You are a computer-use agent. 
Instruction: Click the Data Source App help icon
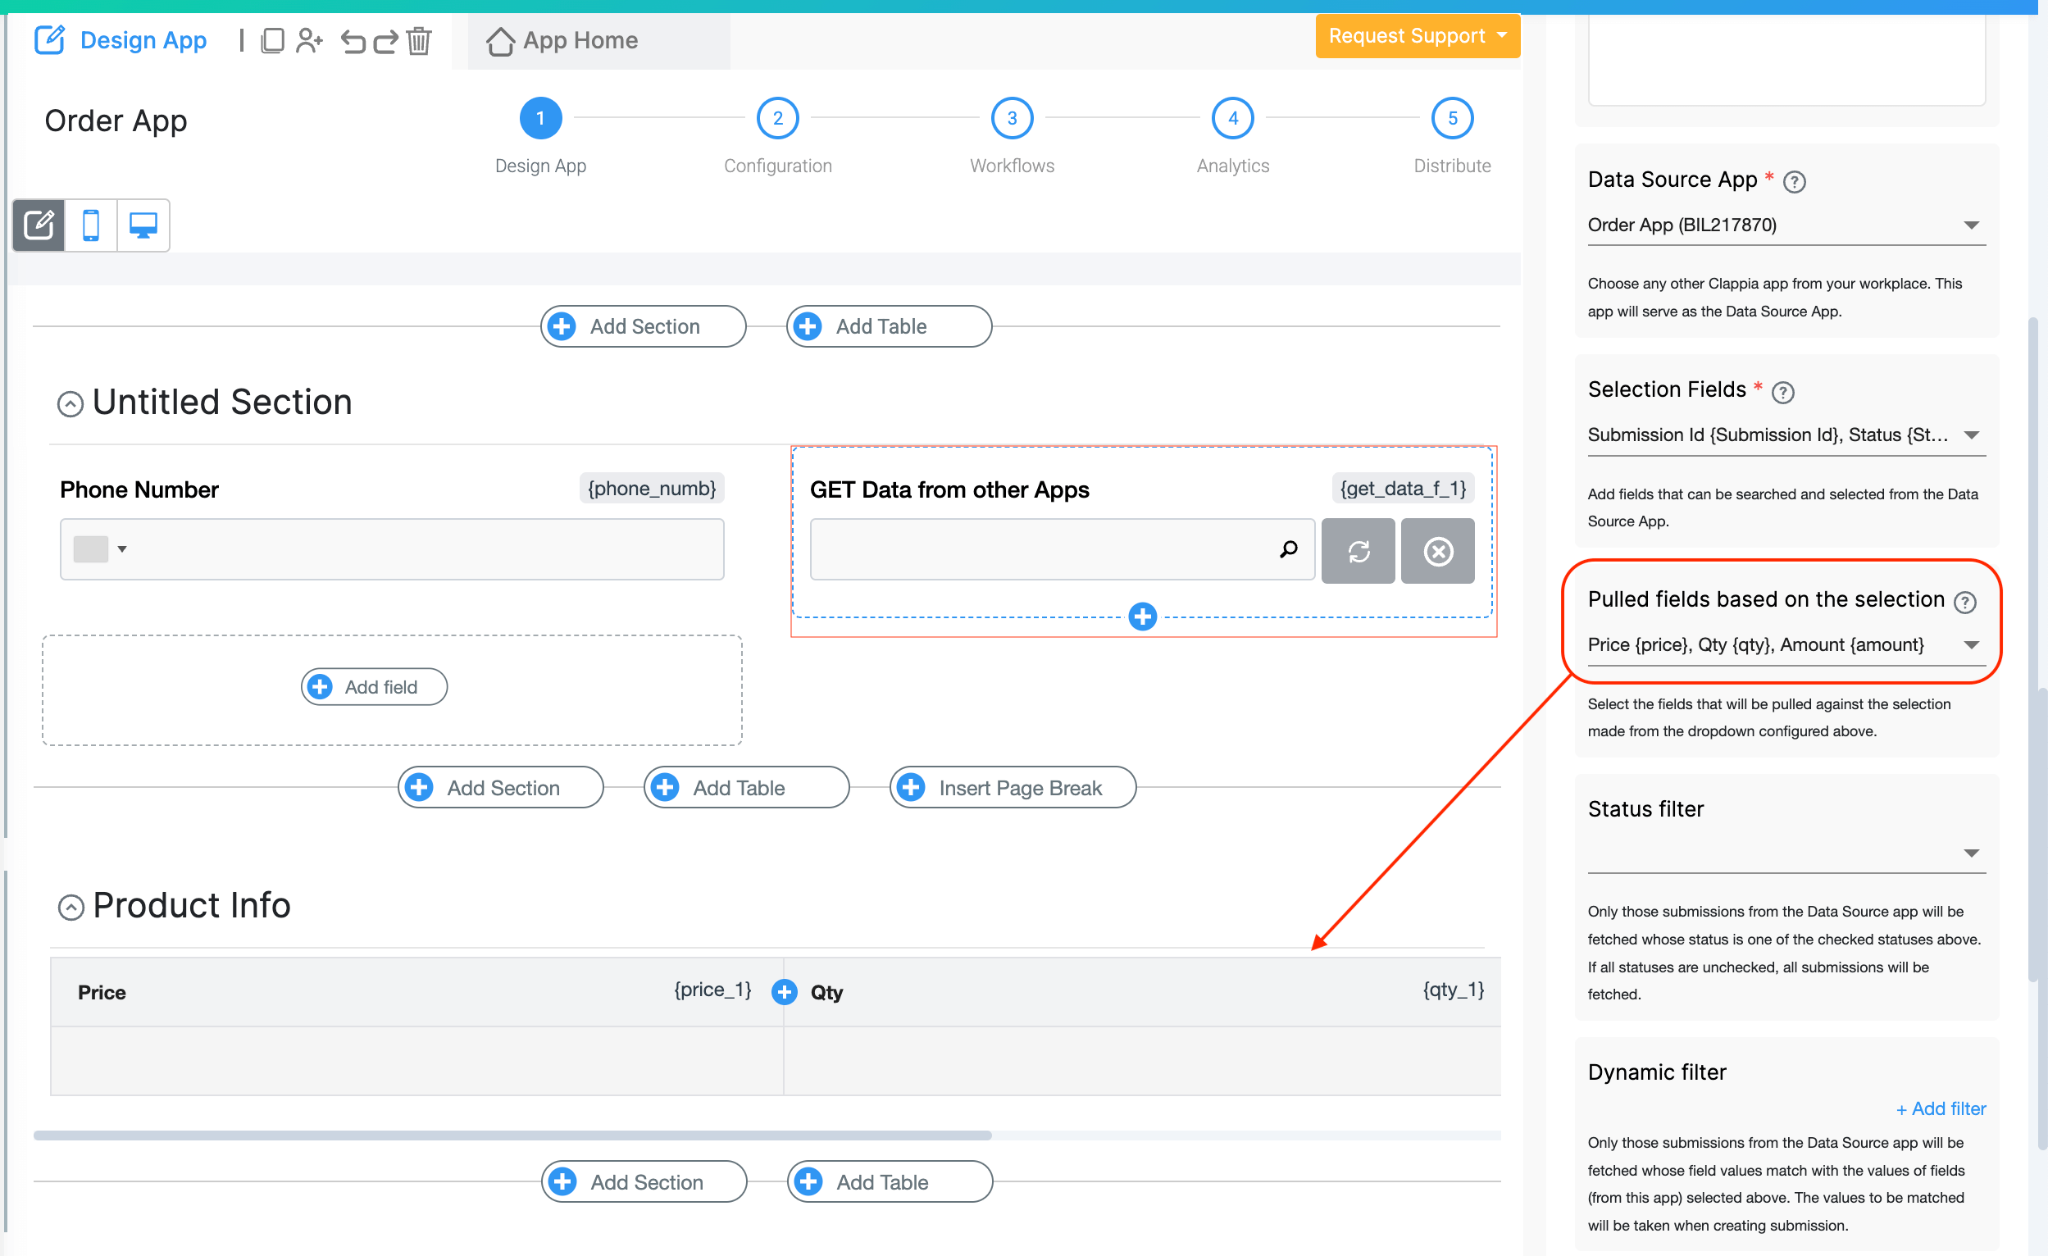1795,182
